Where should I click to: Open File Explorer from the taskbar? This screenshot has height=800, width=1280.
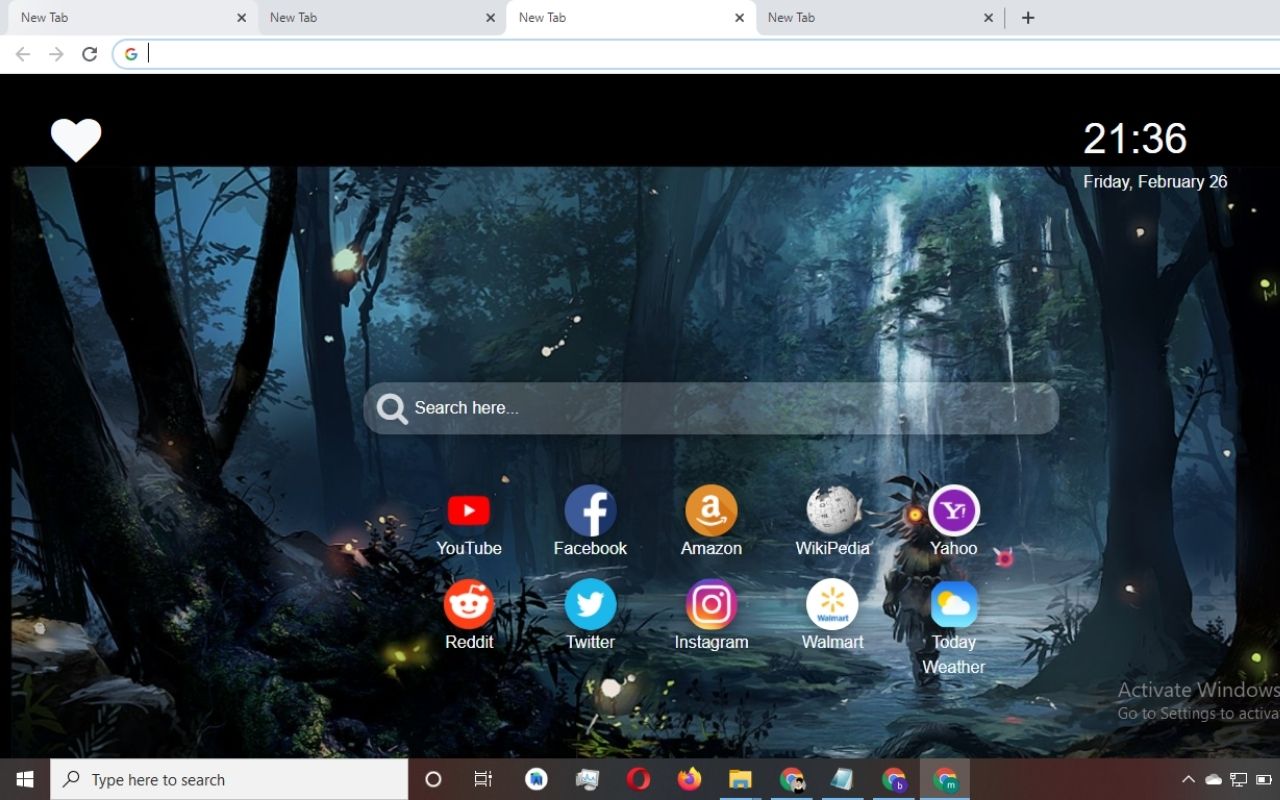click(740, 779)
